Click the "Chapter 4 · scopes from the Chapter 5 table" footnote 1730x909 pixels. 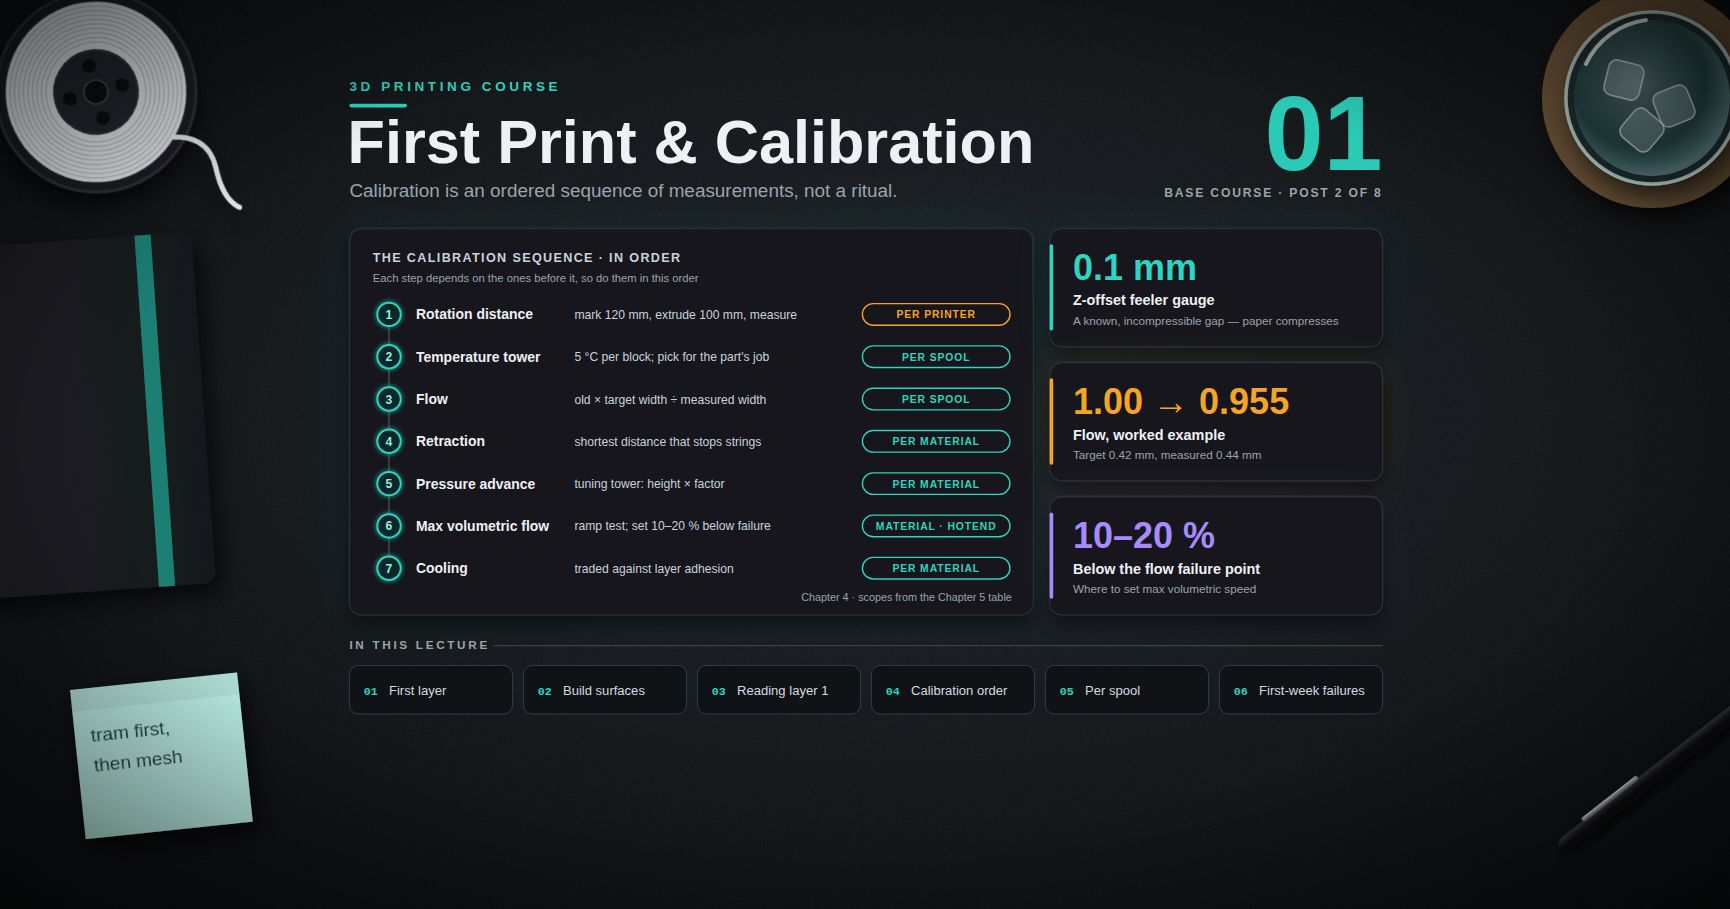pos(906,597)
